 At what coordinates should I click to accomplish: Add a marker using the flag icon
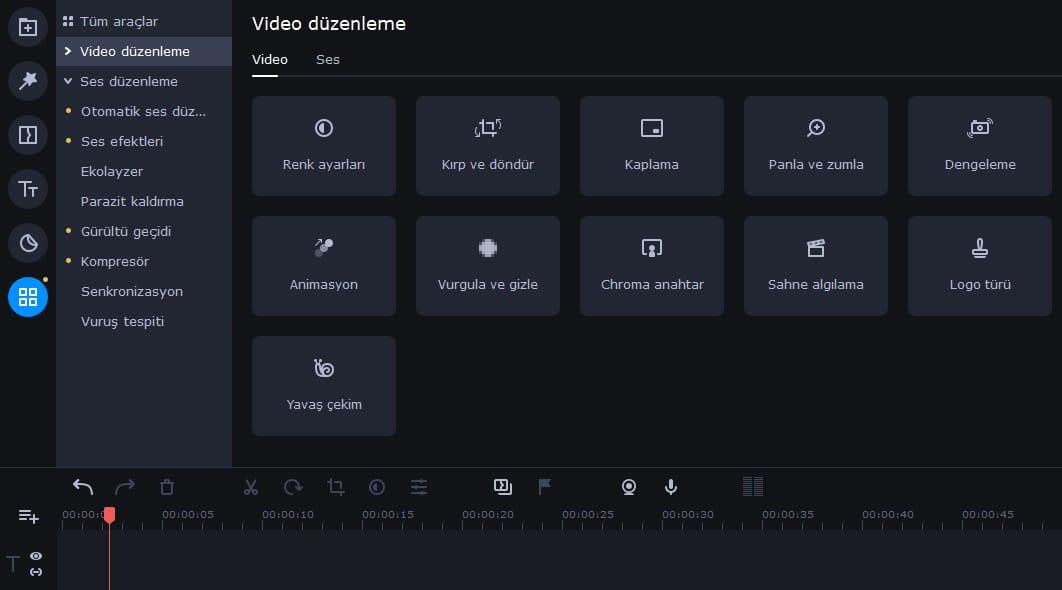pyautogui.click(x=544, y=487)
